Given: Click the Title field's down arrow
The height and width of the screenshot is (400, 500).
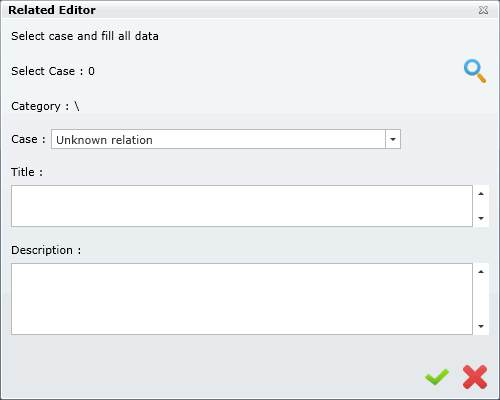Looking at the screenshot, I should (x=481, y=218).
